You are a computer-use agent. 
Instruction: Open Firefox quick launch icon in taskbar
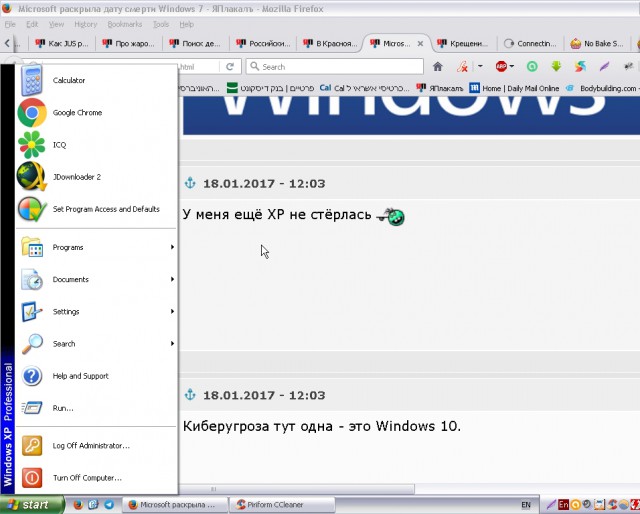click(78, 505)
